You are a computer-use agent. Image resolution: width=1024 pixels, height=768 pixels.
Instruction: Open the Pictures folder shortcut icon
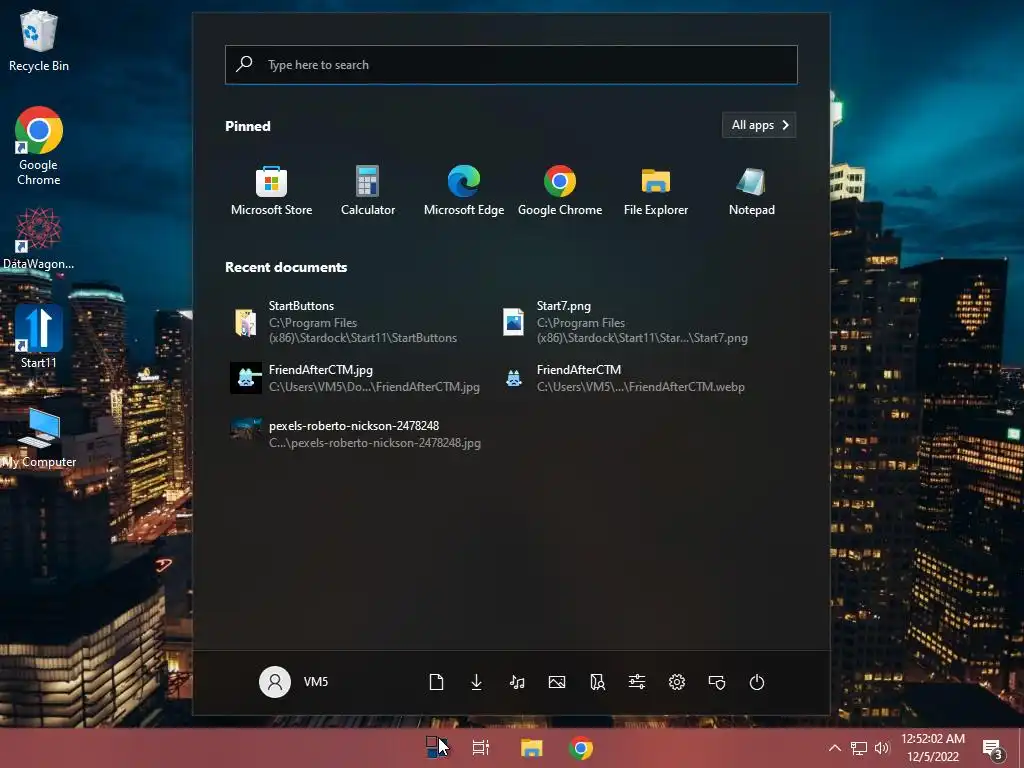[557, 682]
